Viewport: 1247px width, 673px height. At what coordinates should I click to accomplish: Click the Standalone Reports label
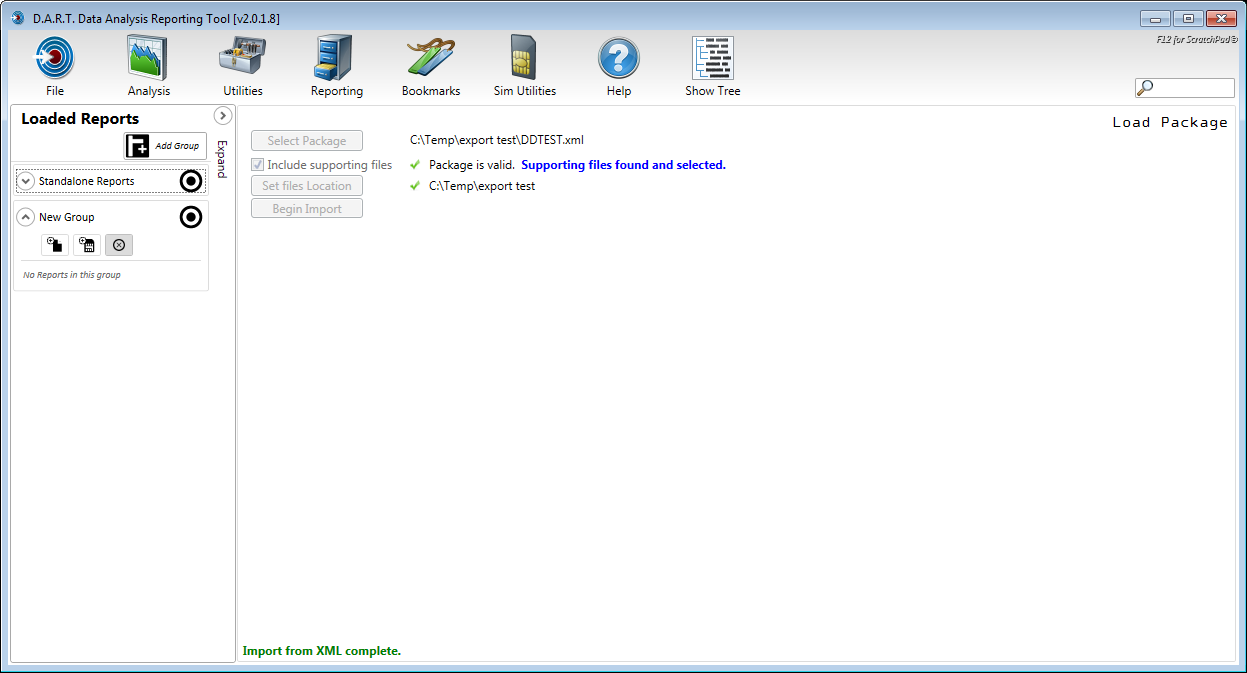(x=87, y=182)
